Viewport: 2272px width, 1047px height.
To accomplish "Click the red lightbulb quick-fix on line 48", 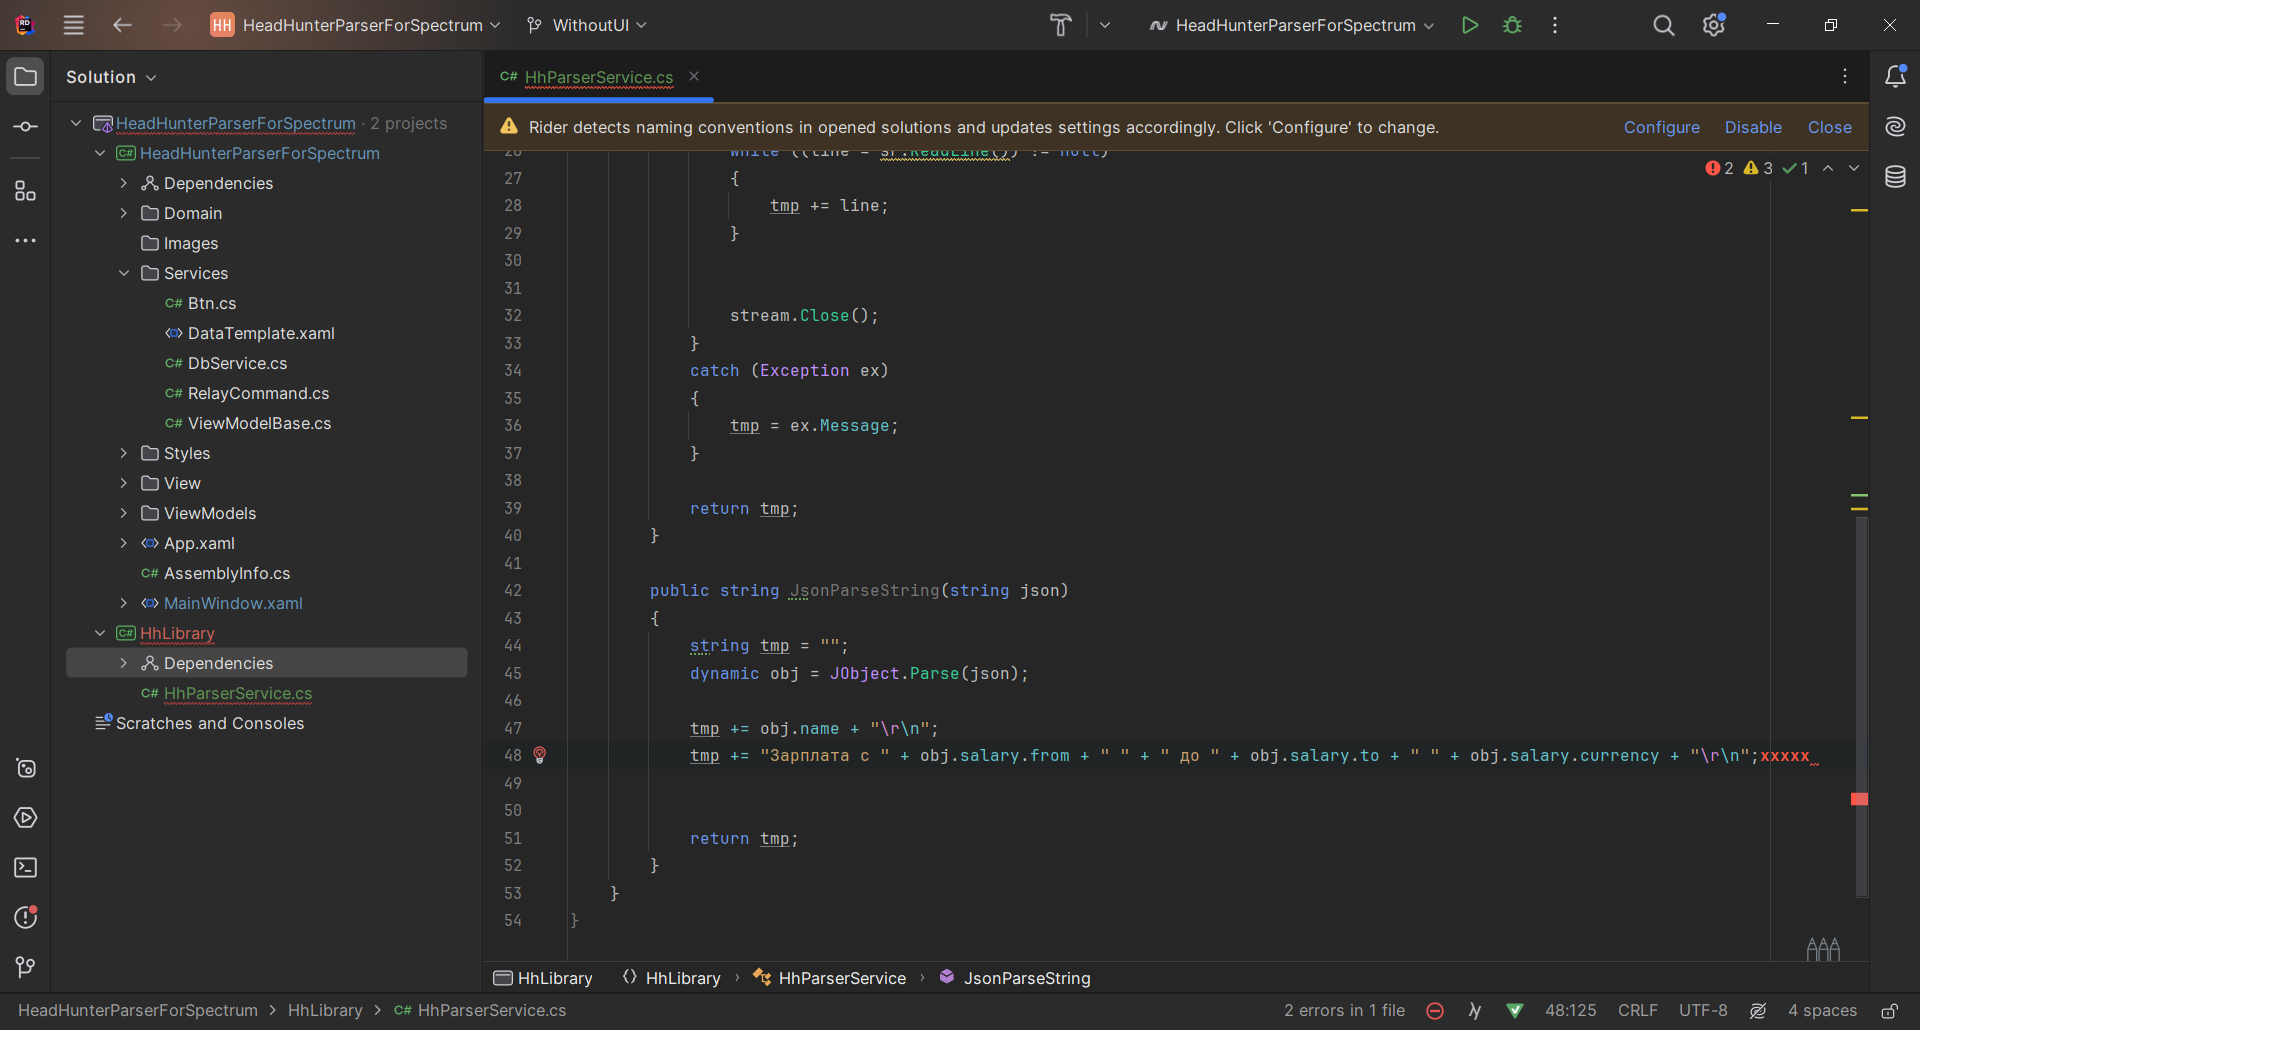I will (540, 755).
